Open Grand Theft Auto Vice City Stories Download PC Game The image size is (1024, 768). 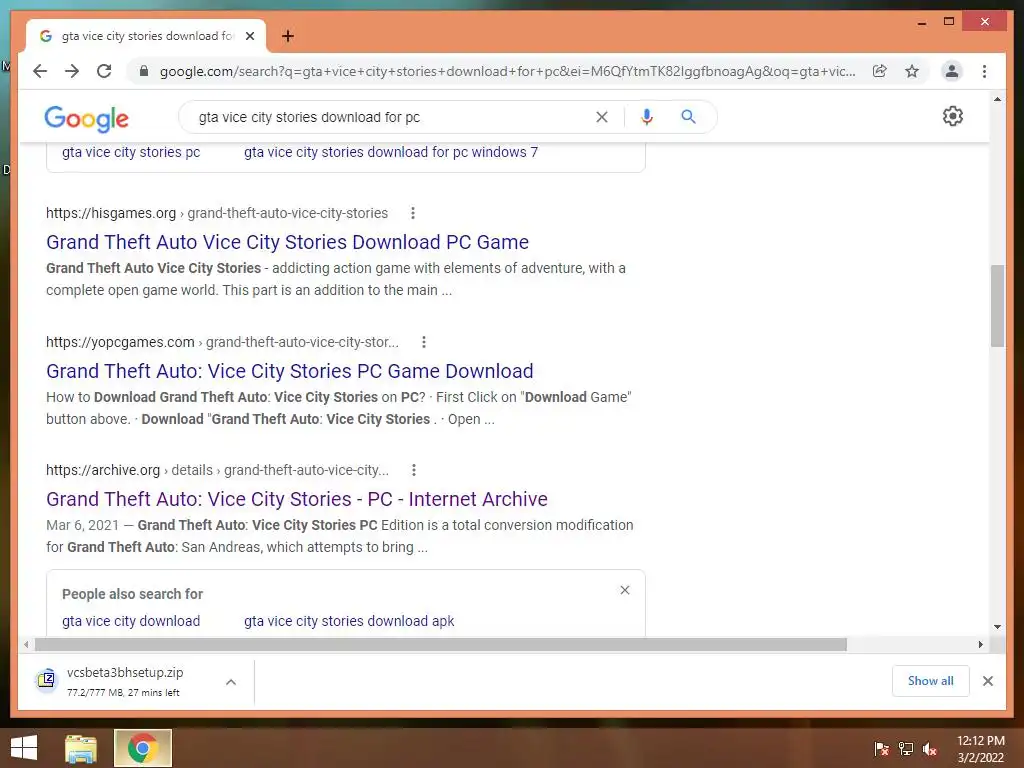click(287, 242)
